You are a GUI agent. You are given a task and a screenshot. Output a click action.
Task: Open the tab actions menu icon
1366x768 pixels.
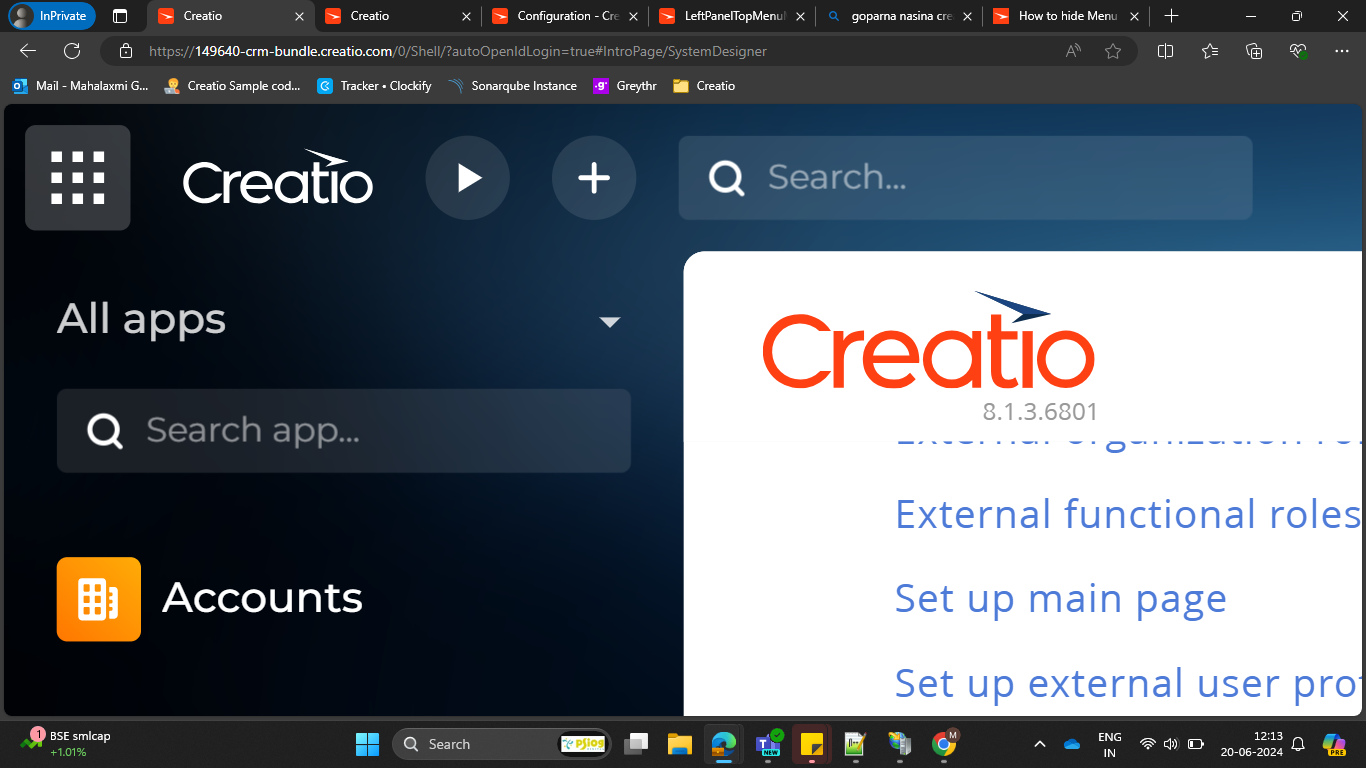tap(120, 16)
